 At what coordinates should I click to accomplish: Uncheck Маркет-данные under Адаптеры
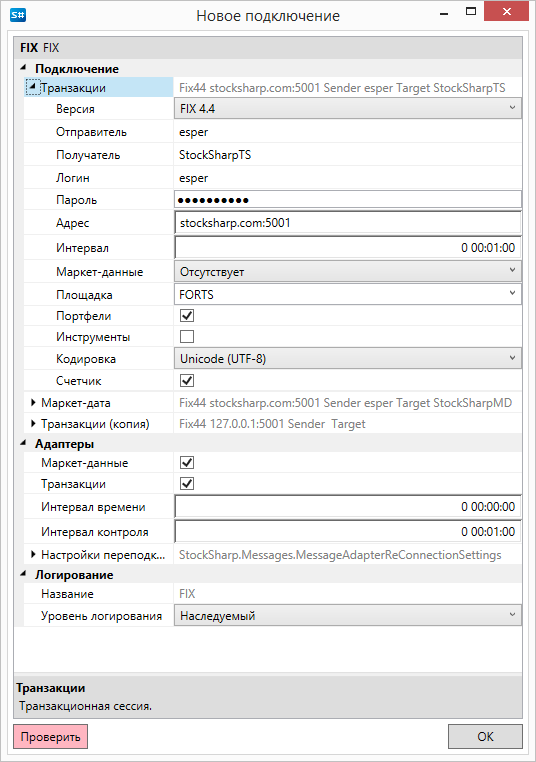tap(187, 463)
